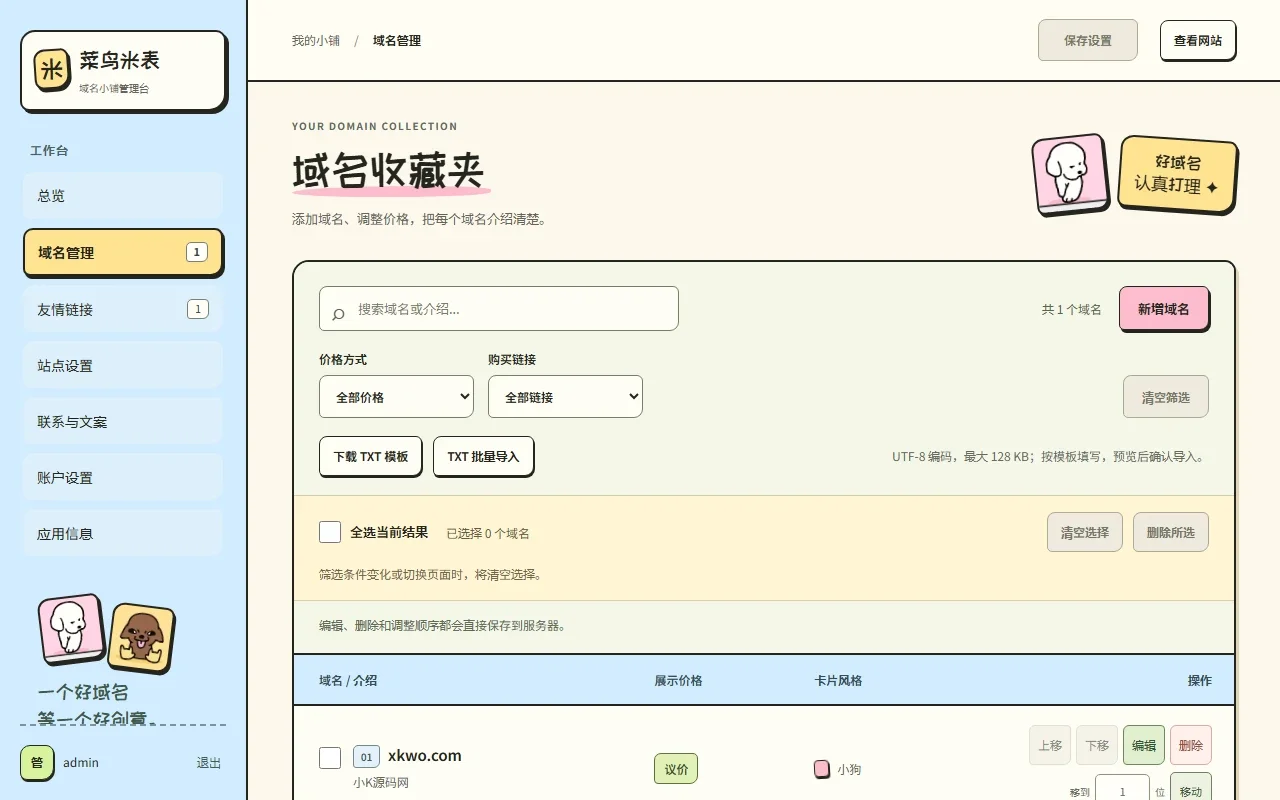This screenshot has height=800, width=1280.
Task: Click the 清空选择 button
Action: pos(1085,532)
